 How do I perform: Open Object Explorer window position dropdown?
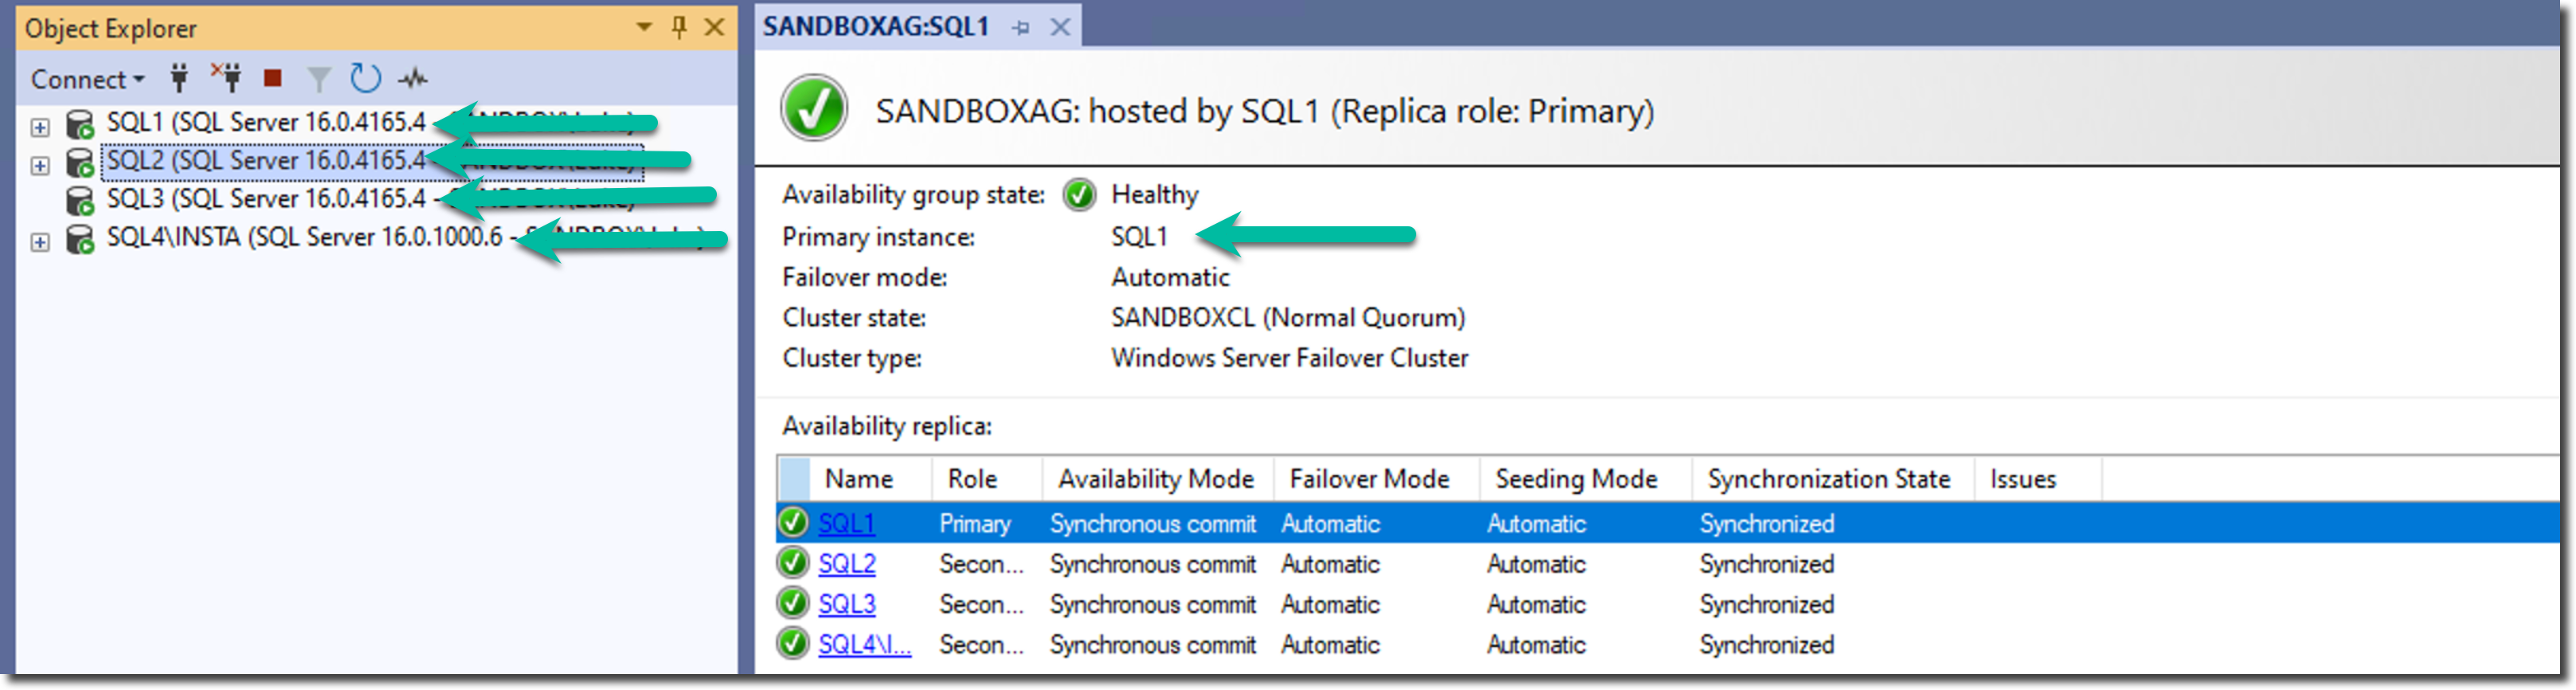[x=644, y=27]
